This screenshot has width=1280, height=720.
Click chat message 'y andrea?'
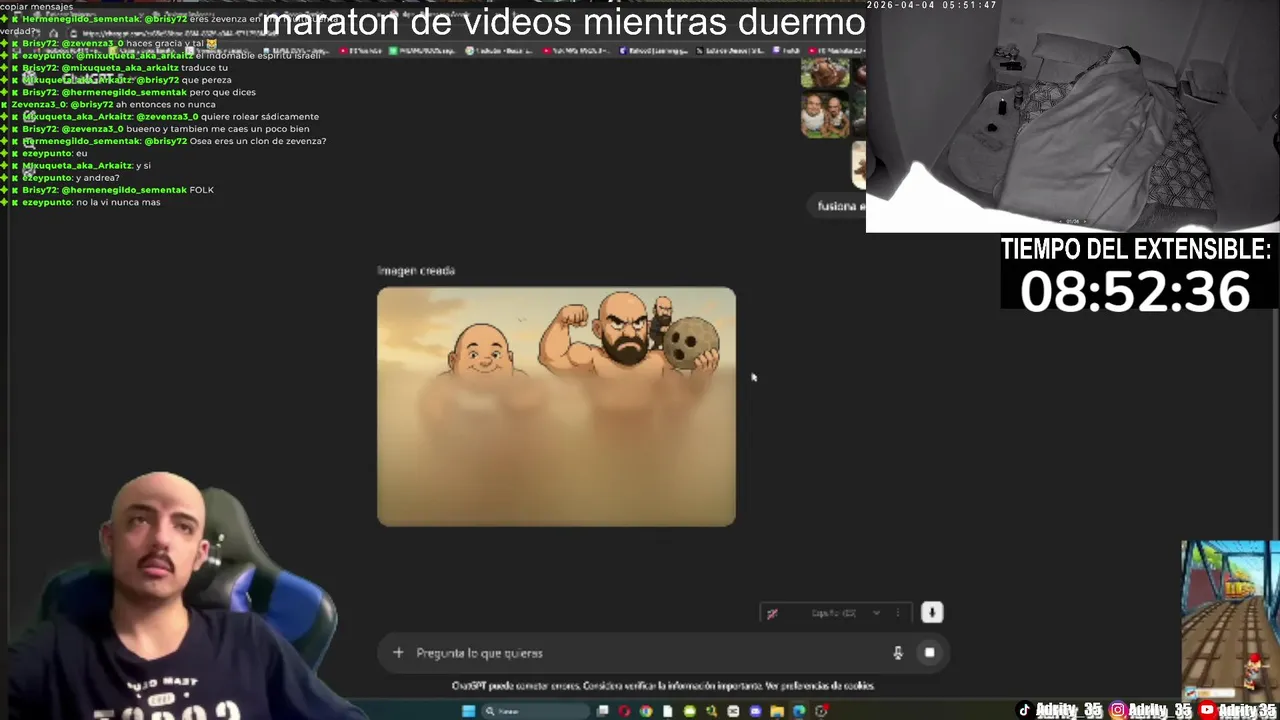97,178
